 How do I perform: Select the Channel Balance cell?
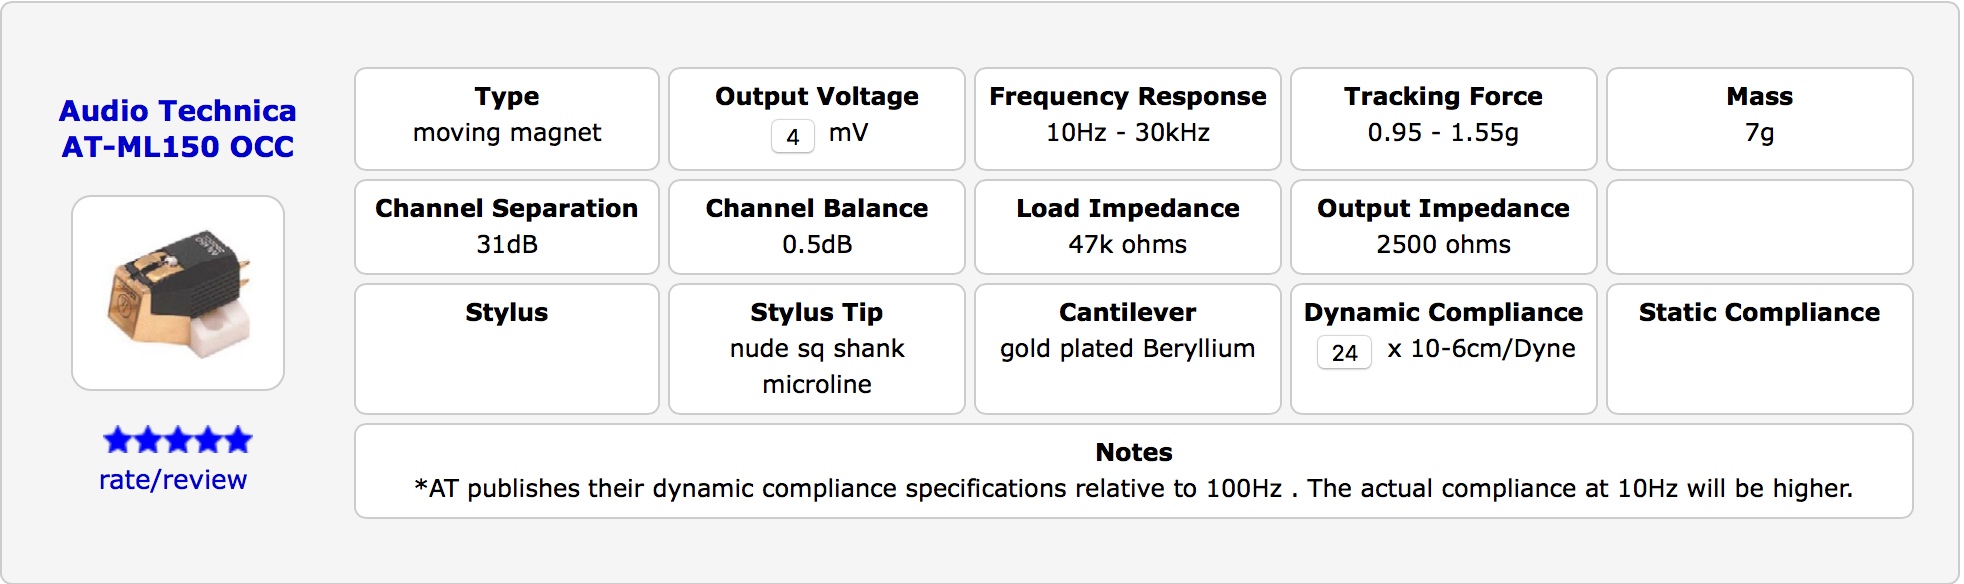[x=817, y=227]
